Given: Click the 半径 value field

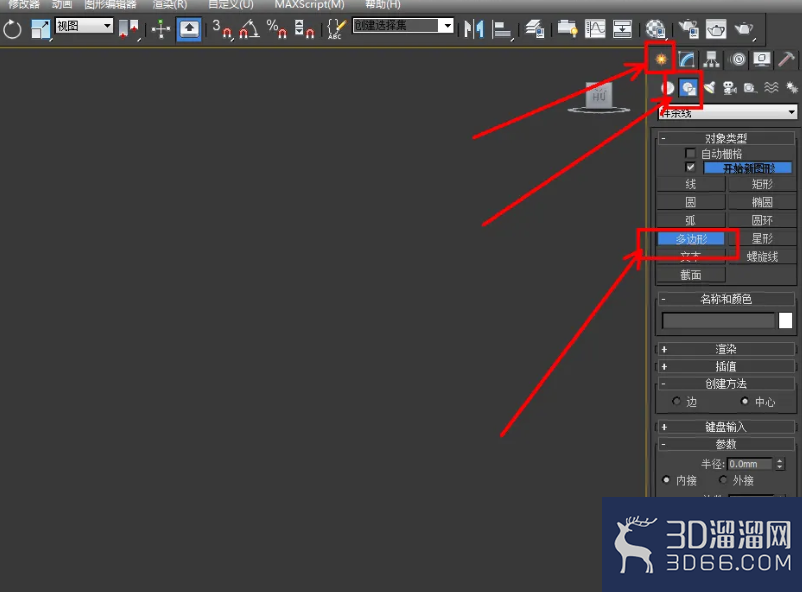Looking at the screenshot, I should [750, 464].
